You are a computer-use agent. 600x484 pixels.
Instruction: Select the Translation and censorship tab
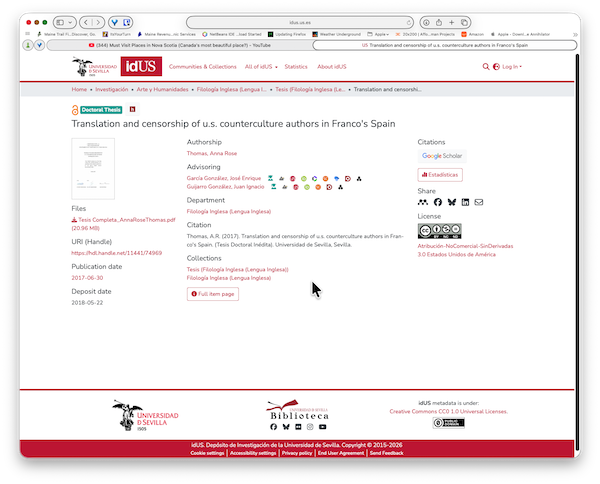pyautogui.click(x=445, y=45)
